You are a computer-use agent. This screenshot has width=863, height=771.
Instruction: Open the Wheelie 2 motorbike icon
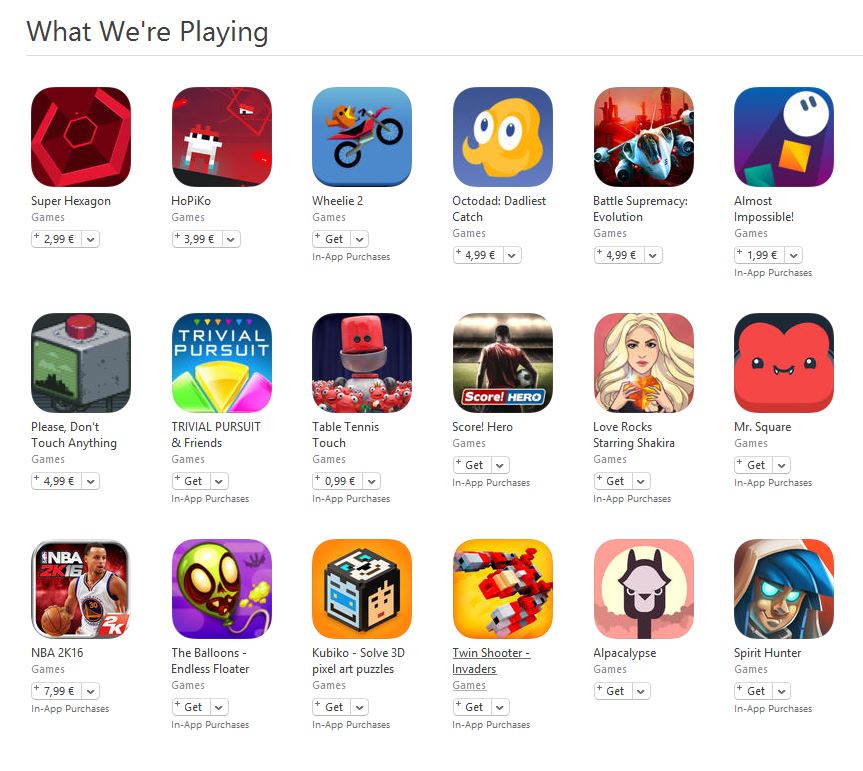coord(362,137)
